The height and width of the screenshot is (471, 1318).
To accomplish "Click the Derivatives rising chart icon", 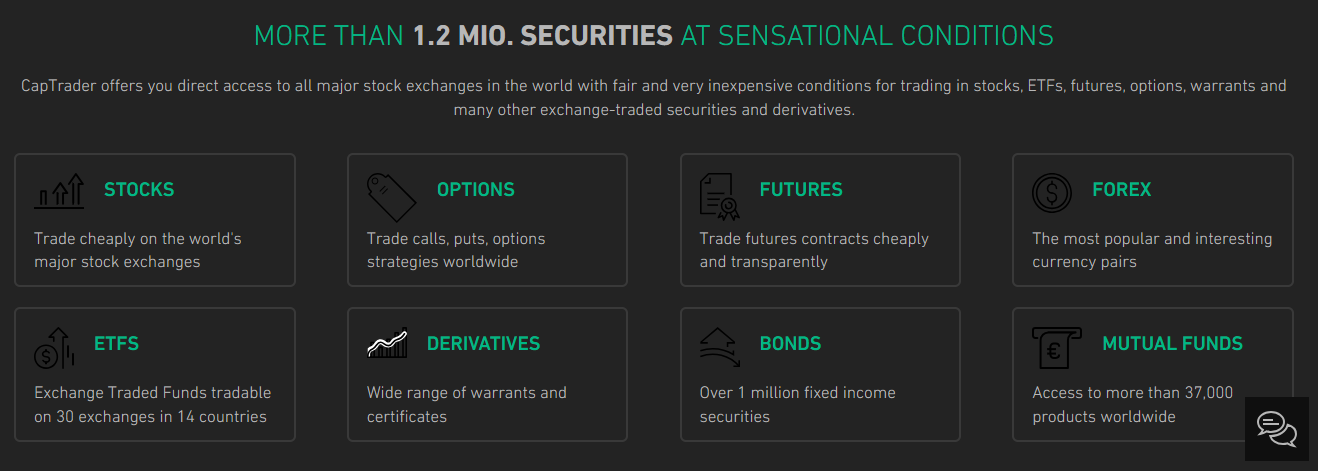I will 387,344.
